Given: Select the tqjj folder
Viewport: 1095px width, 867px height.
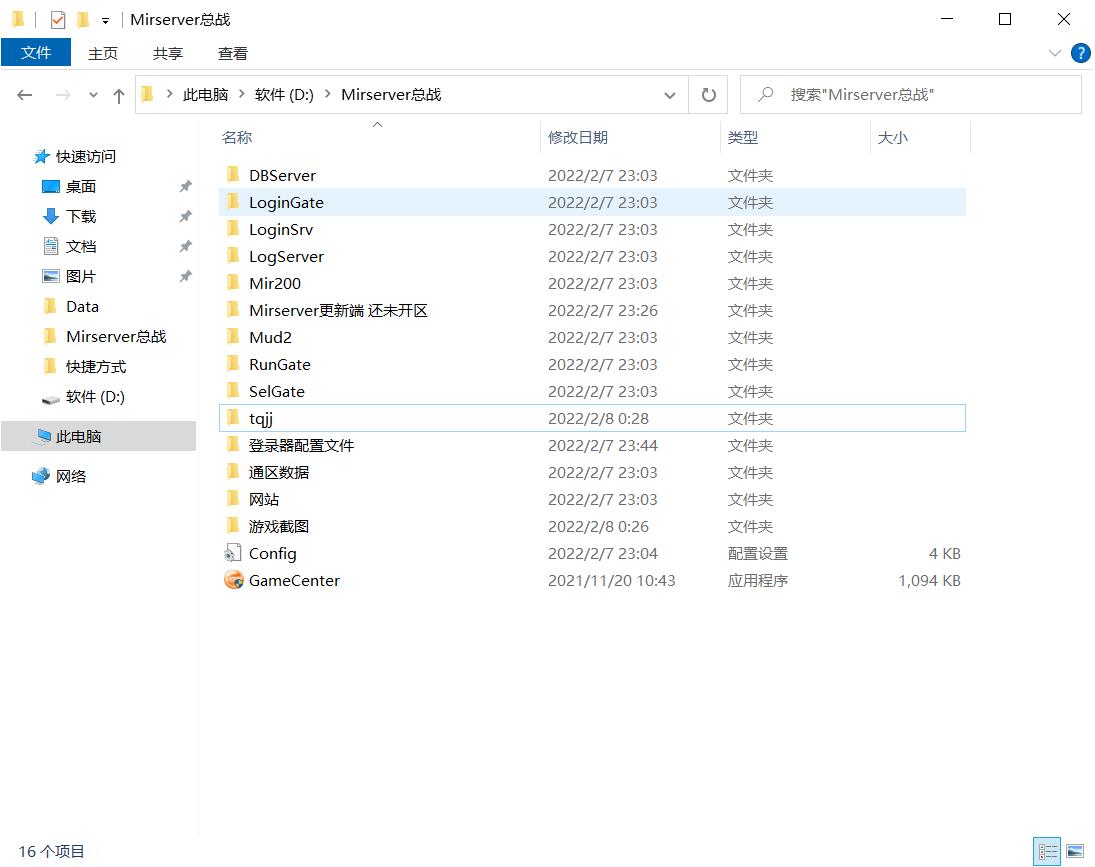Looking at the screenshot, I should pos(260,418).
